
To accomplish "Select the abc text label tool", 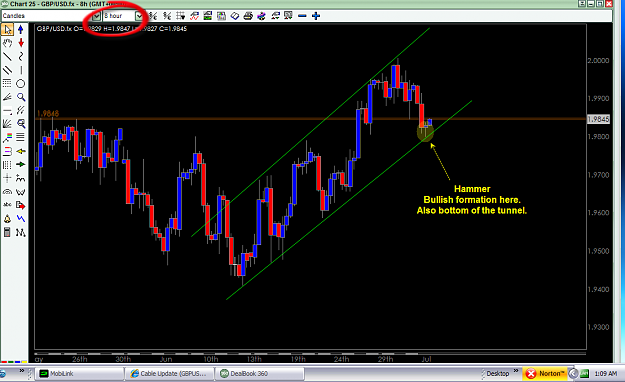I will click(x=7, y=205).
